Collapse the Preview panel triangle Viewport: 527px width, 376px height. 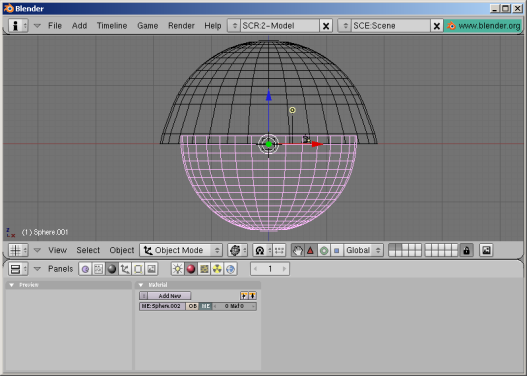click(x=12, y=285)
